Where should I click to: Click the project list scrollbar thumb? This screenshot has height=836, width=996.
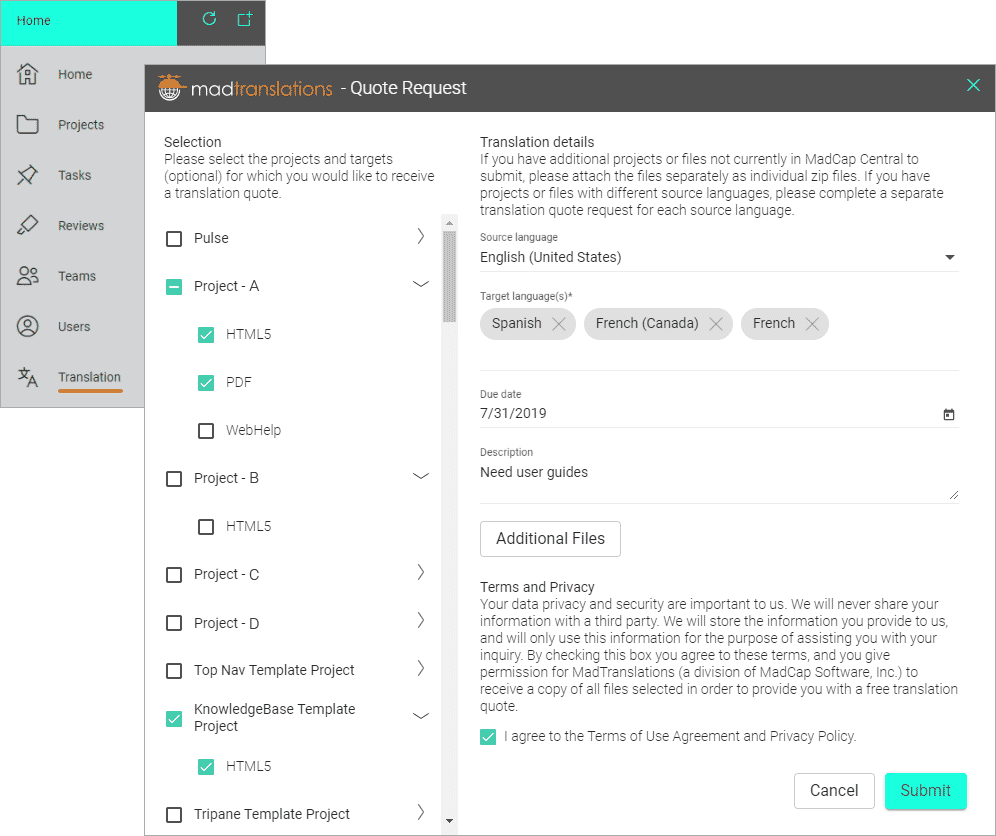449,276
